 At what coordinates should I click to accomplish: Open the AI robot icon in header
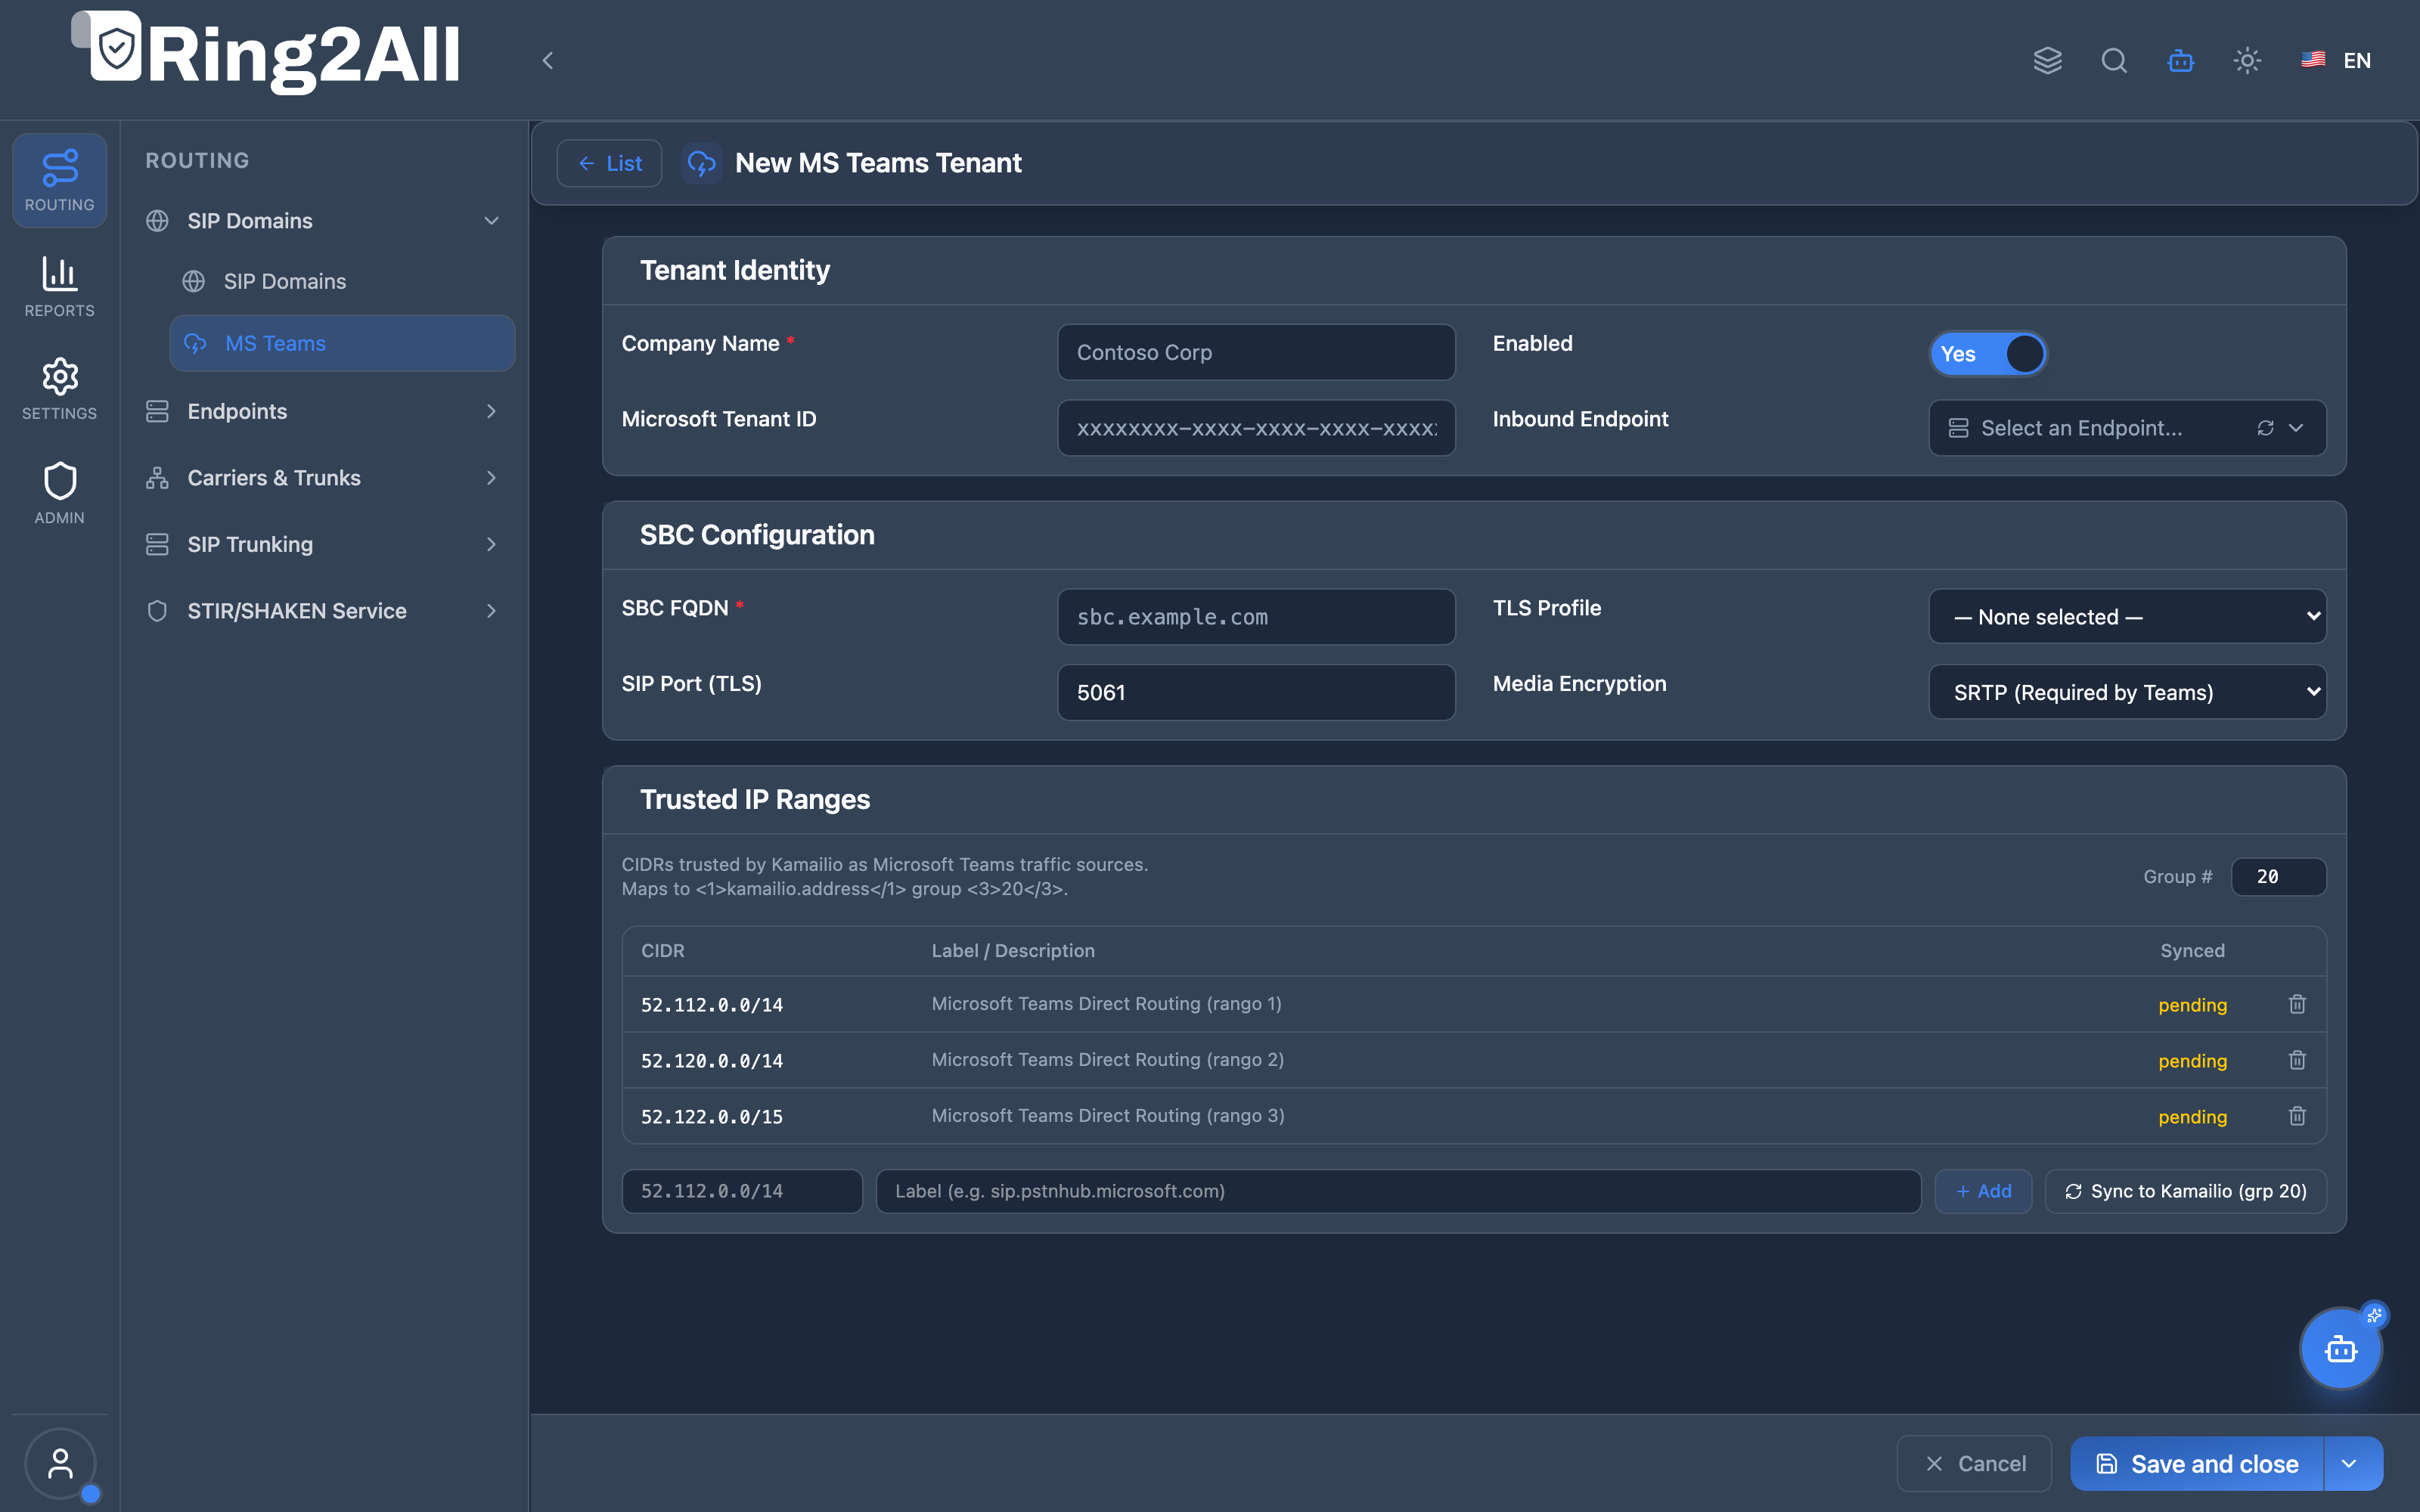(2181, 61)
